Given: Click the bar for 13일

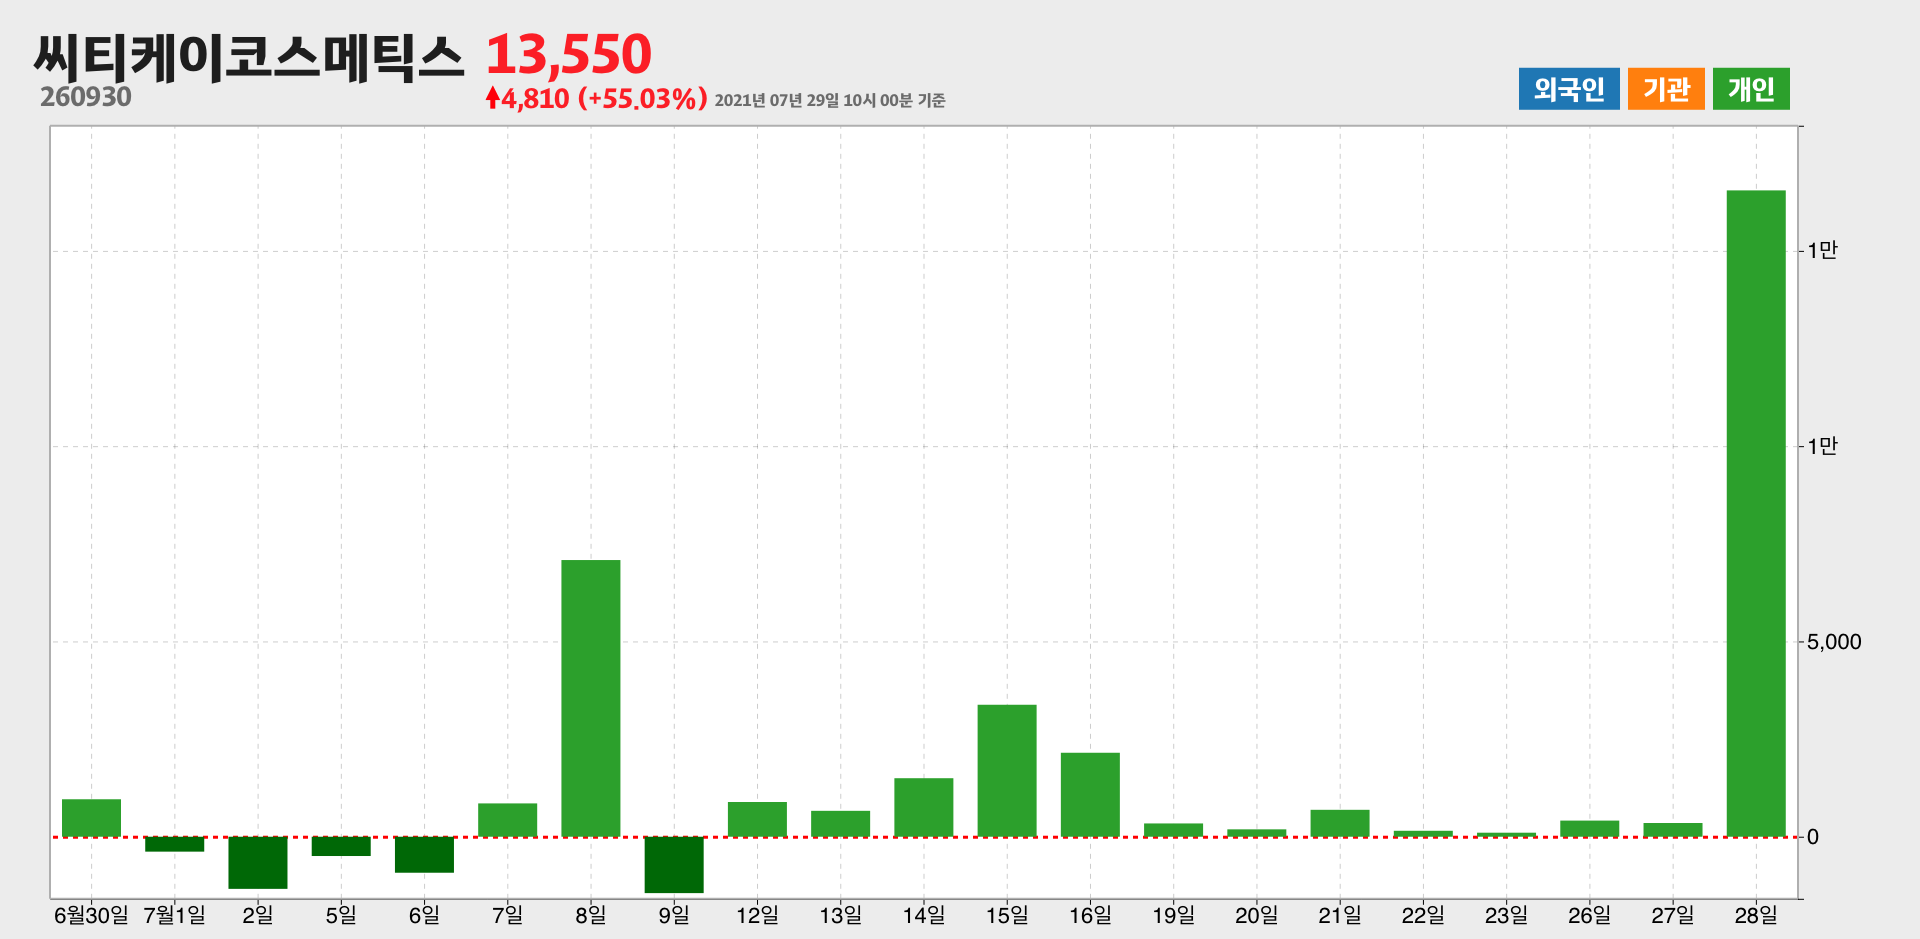Looking at the screenshot, I should [x=840, y=824].
